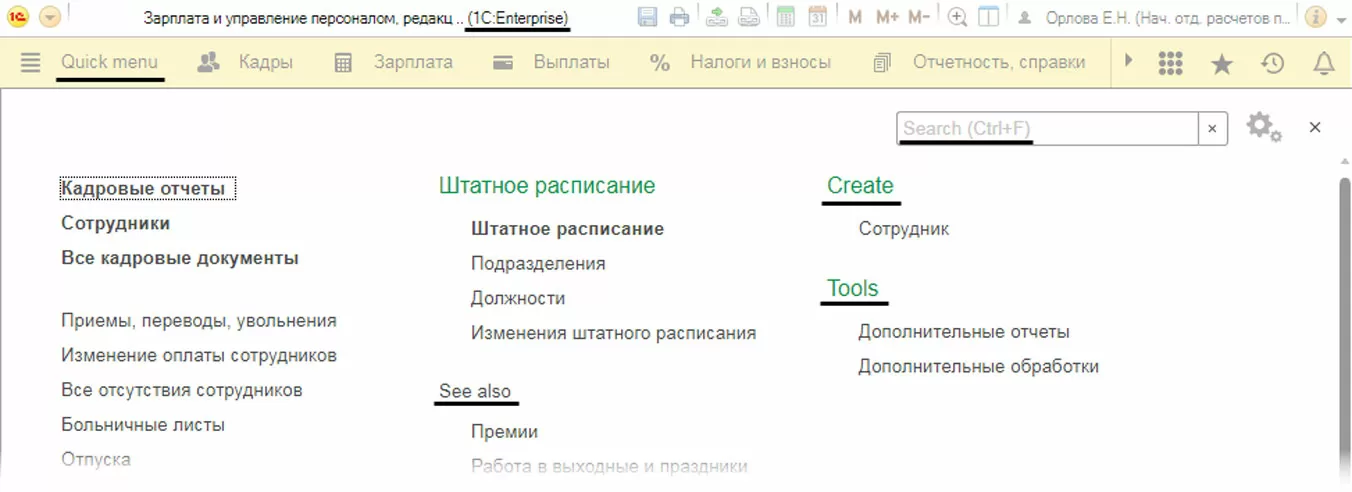Screen dimensions: 1352x492
Task: Click the 1C application logo icon
Action: (x=18, y=18)
